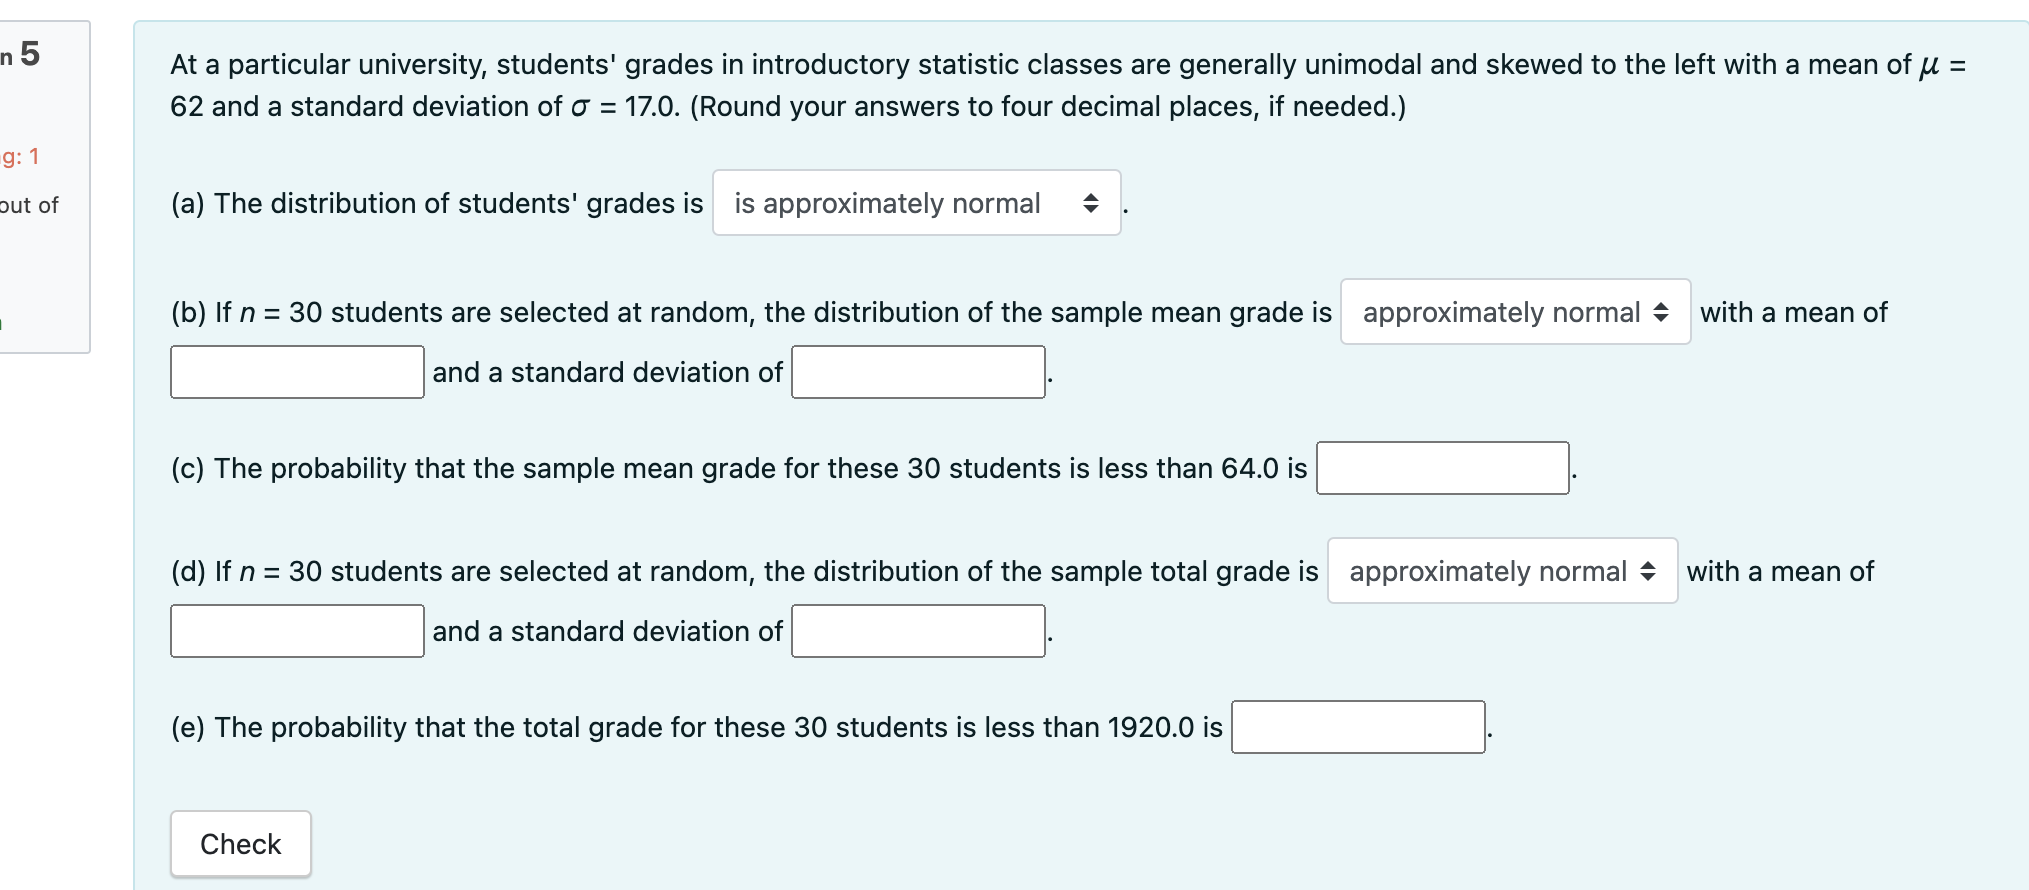Select the part (c) probability answer box
Screen dimensions: 2029x890
pyautogui.click(x=1442, y=468)
